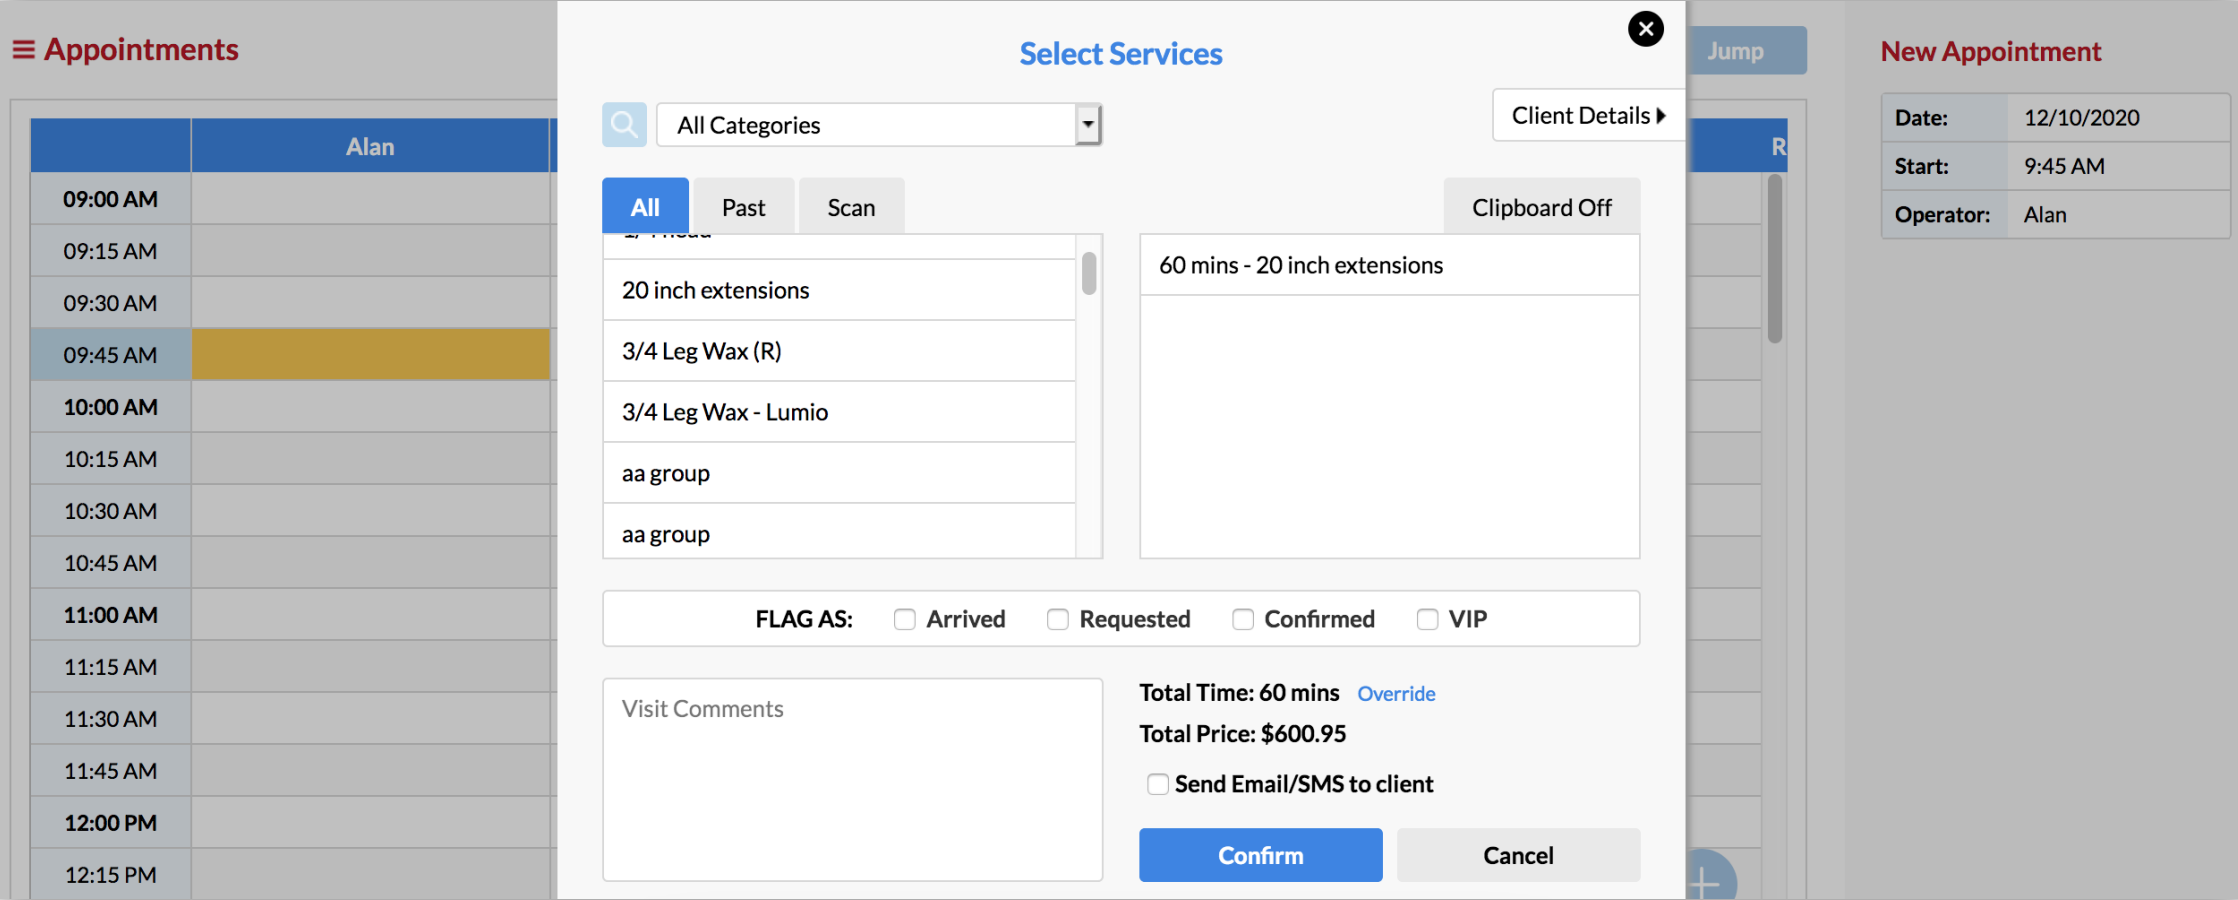Click the Override link for total time
Image resolution: width=2238 pixels, height=900 pixels.
pyautogui.click(x=1396, y=693)
